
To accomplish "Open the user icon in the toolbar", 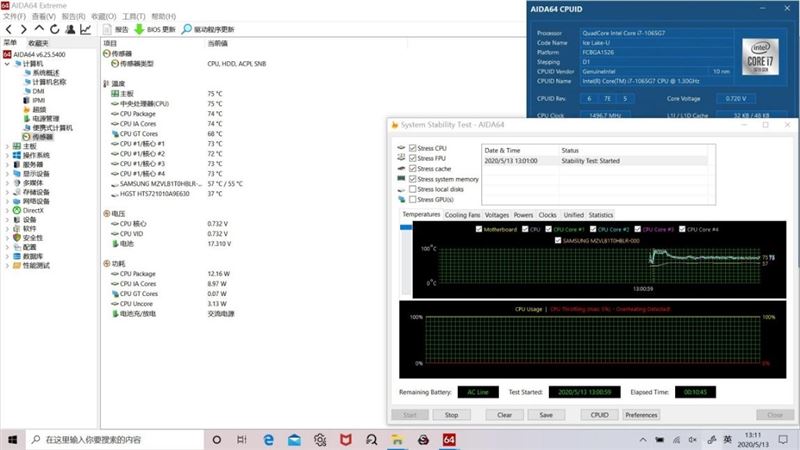I will [x=70, y=30].
